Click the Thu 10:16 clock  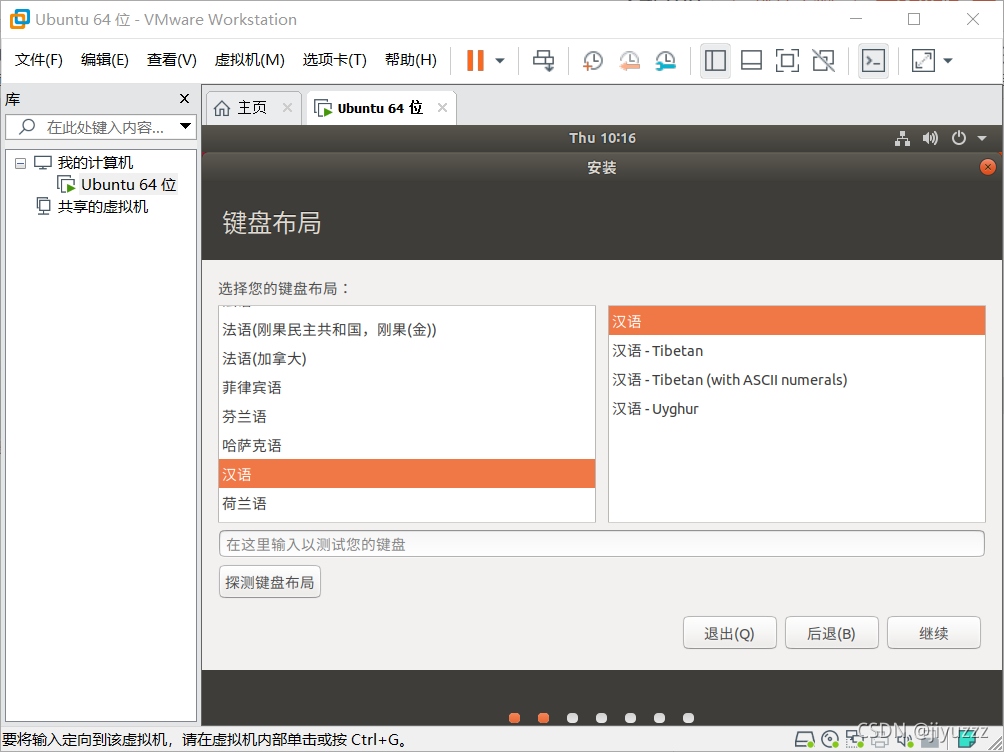[x=602, y=138]
